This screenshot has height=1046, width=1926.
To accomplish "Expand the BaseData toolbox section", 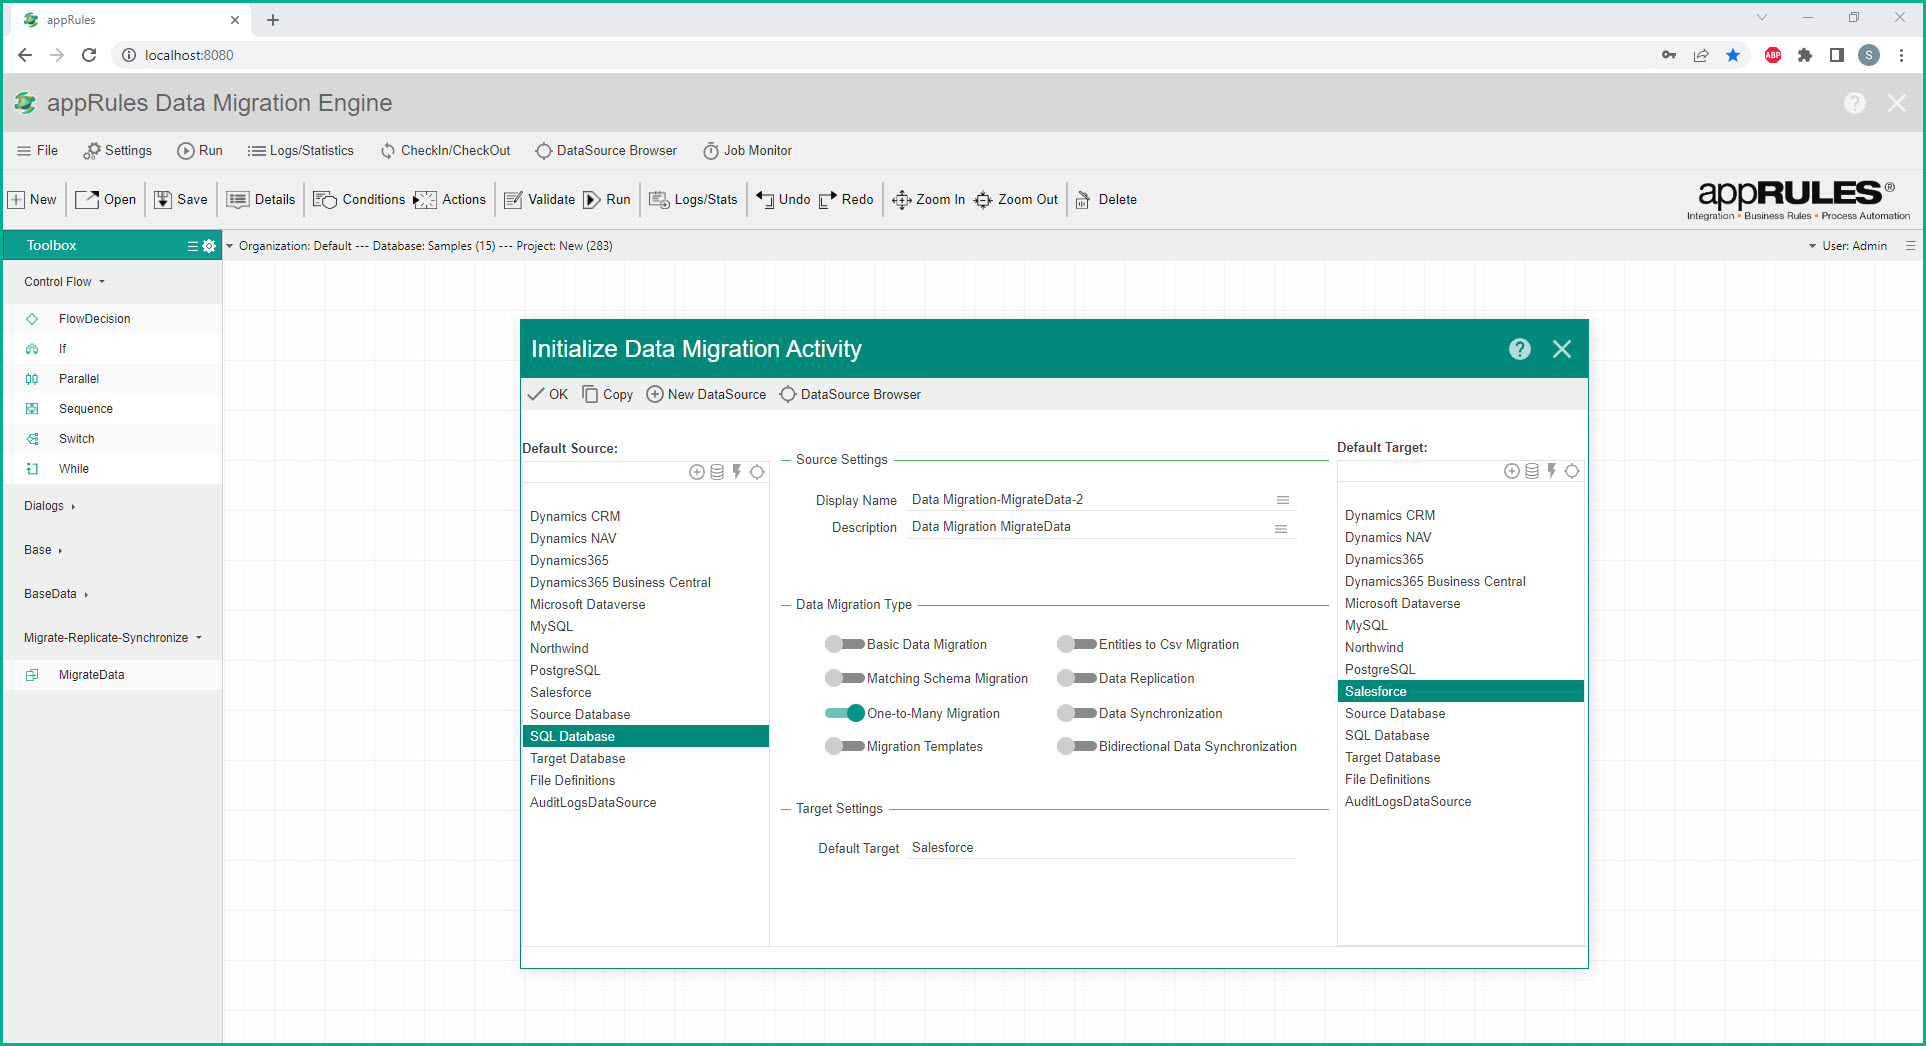I will pyautogui.click(x=57, y=594).
